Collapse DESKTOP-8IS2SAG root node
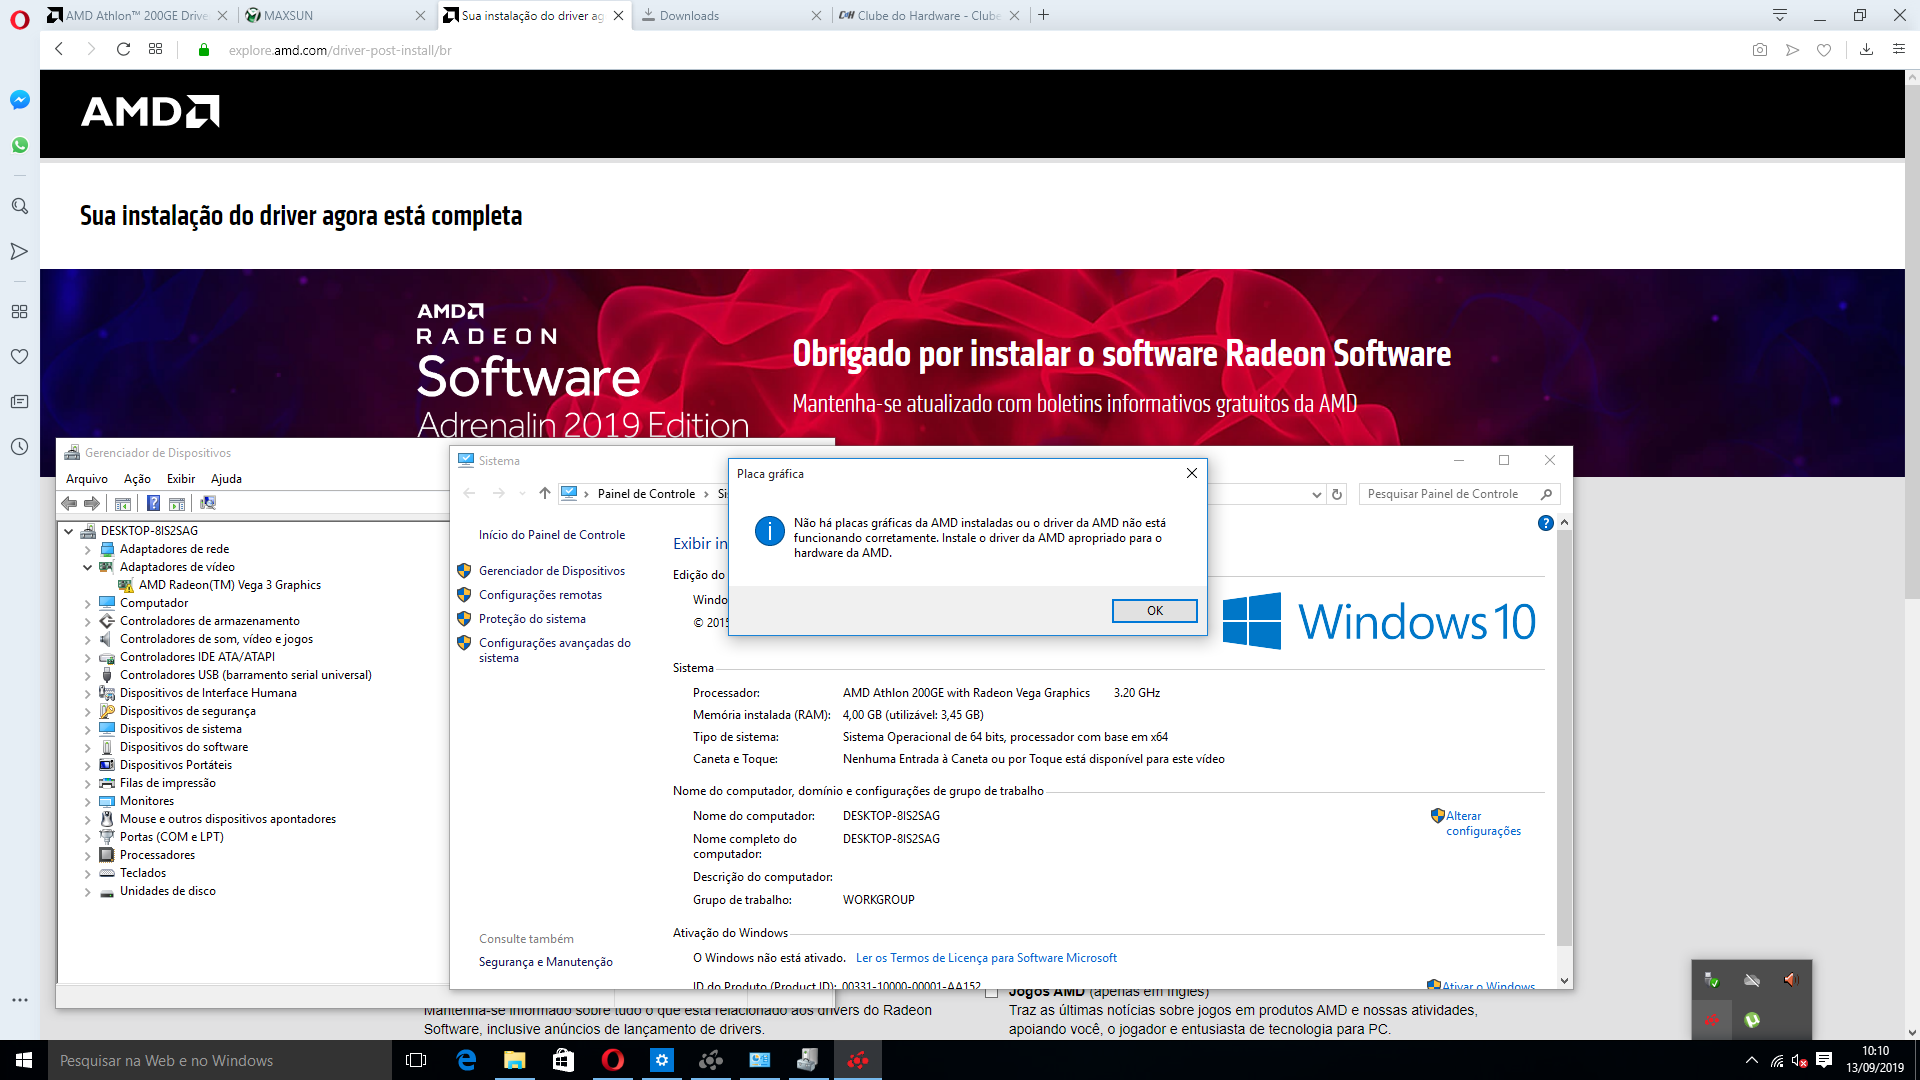The height and width of the screenshot is (1080, 1920). [x=69, y=531]
